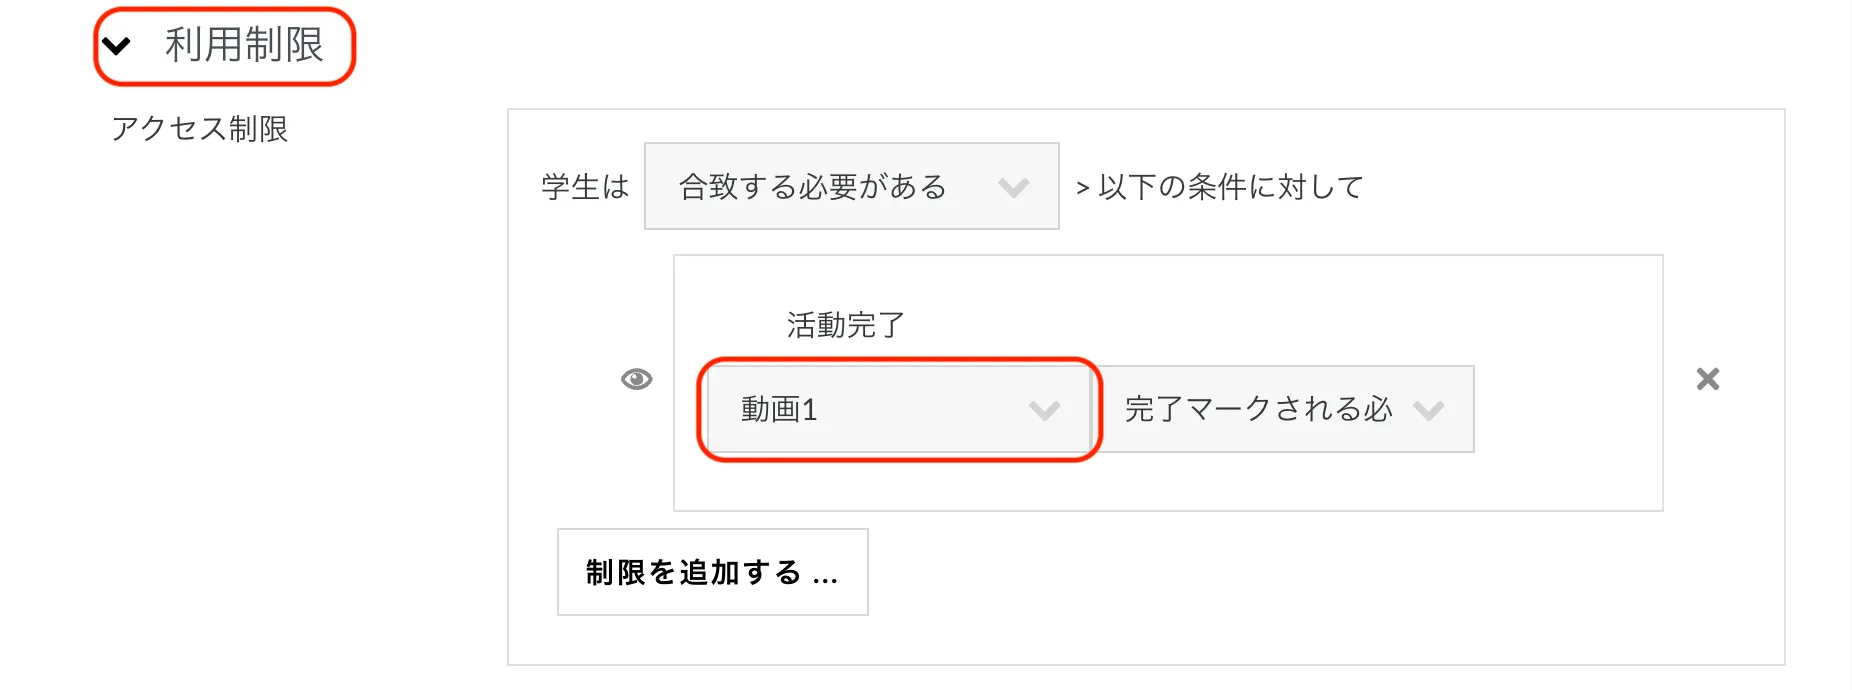Click the ">" symbol before 以下の条件に対して
This screenshot has width=1852, height=690.
[x=1082, y=188]
